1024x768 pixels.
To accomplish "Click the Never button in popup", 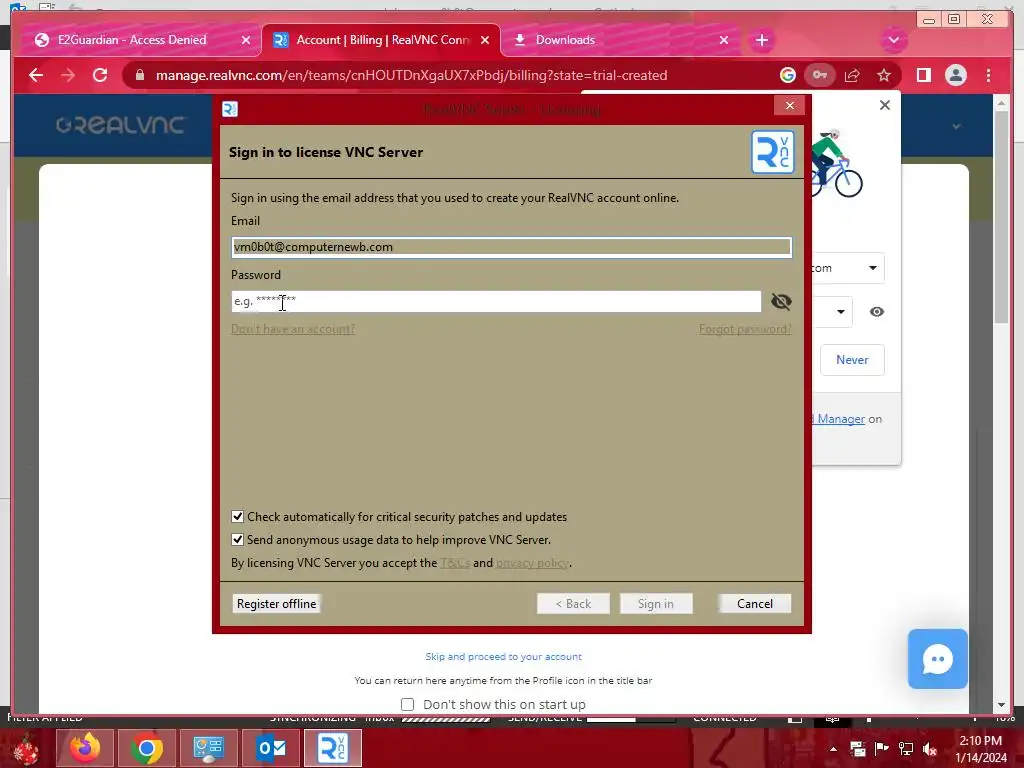I will tap(852, 360).
